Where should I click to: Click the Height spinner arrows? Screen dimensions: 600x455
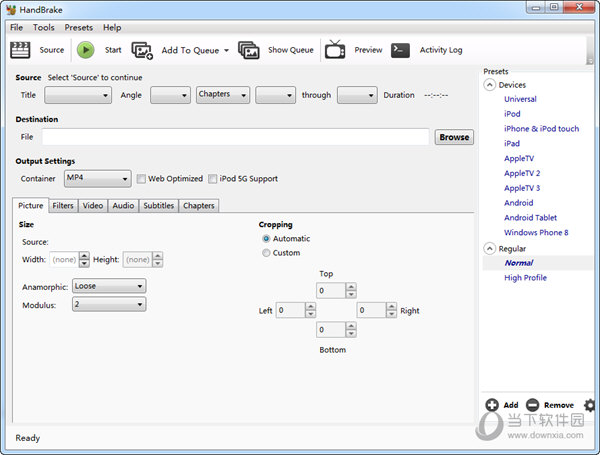point(158,259)
